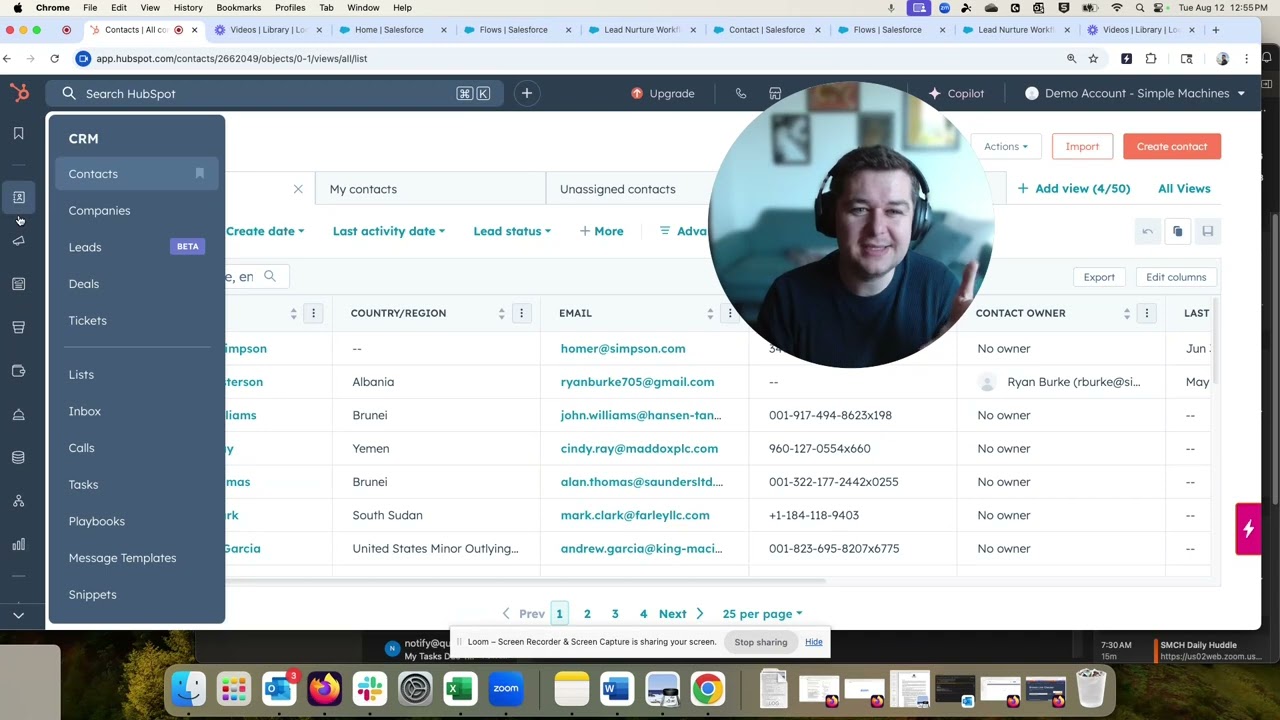This screenshot has height=720, width=1280.
Task: Open Zoom in the Dock
Action: coord(505,689)
